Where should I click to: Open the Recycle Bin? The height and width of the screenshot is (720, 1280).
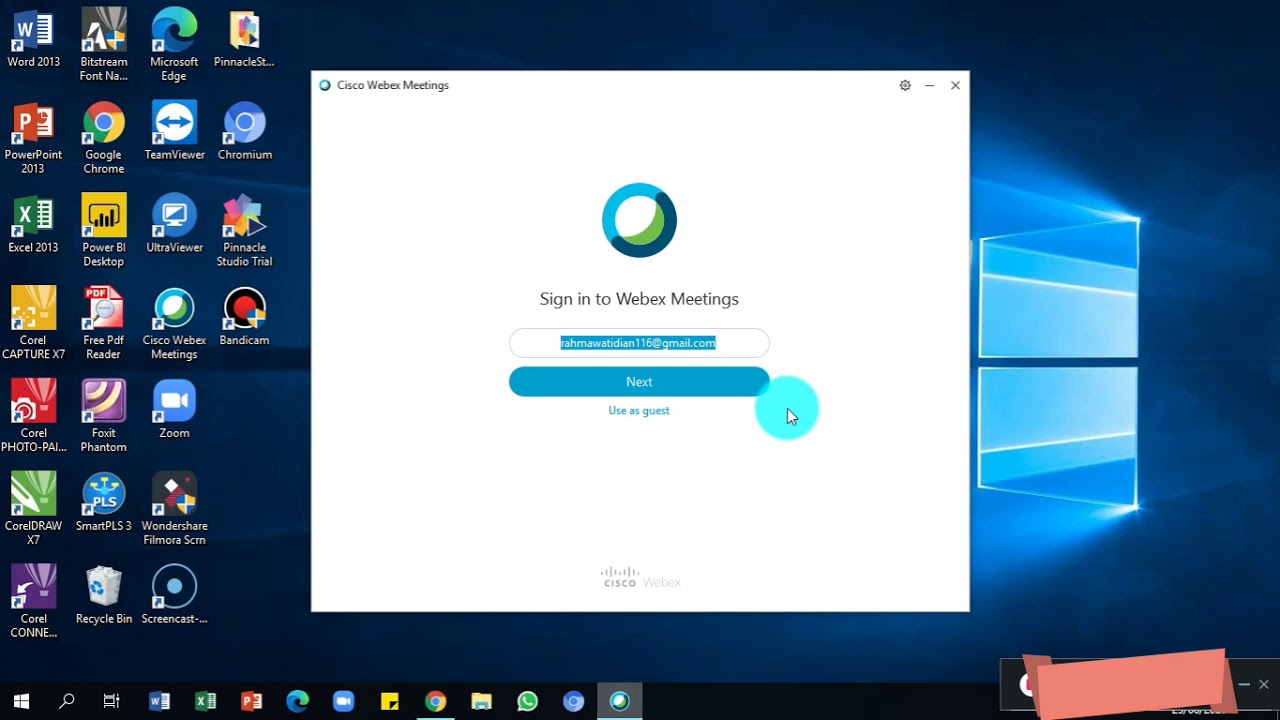coord(104,596)
